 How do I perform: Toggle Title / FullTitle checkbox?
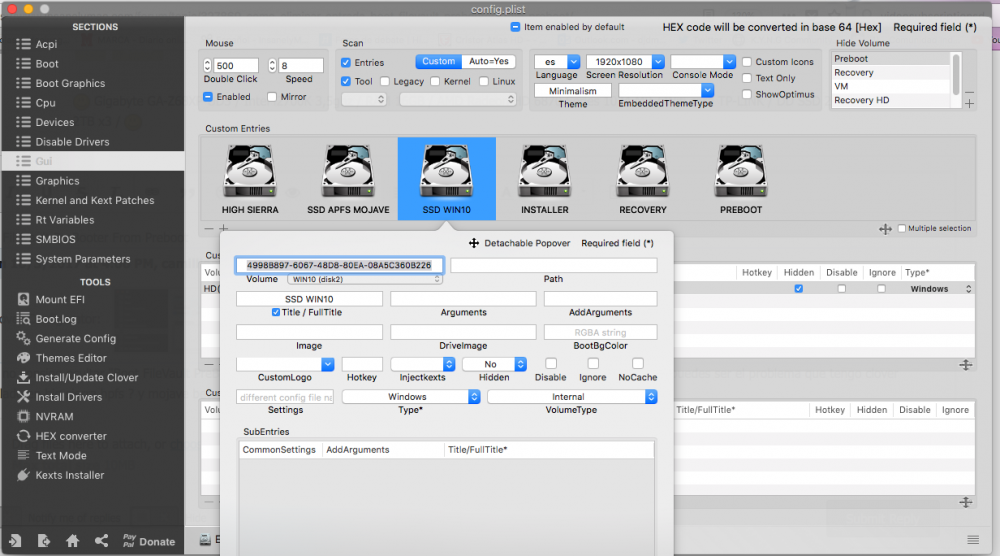276,312
